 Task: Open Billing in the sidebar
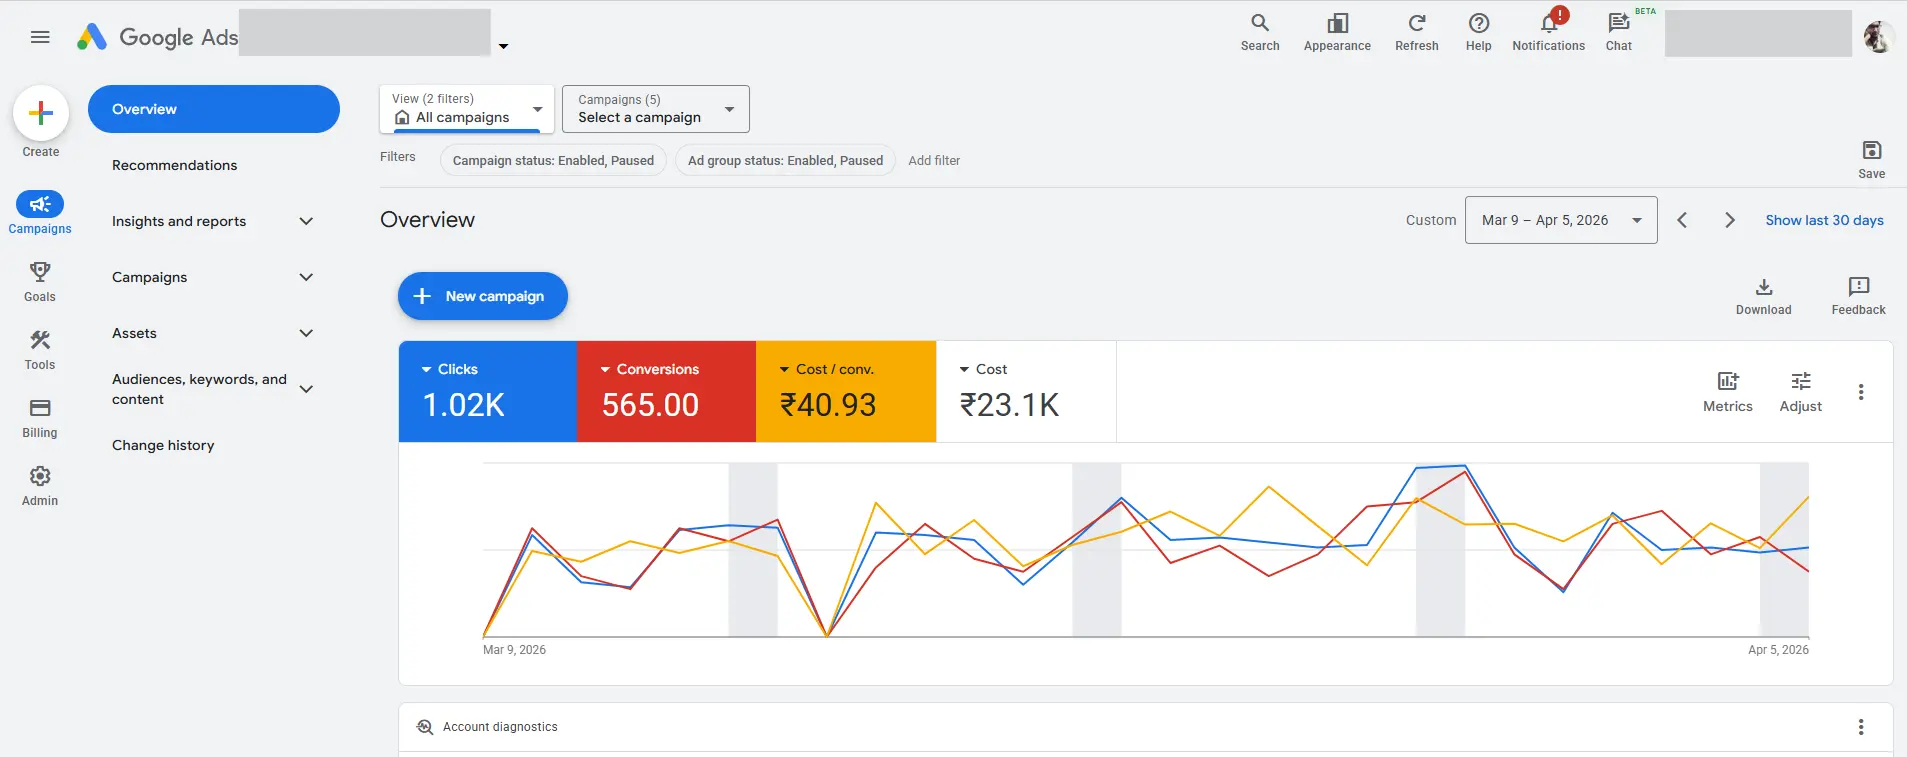click(40, 417)
